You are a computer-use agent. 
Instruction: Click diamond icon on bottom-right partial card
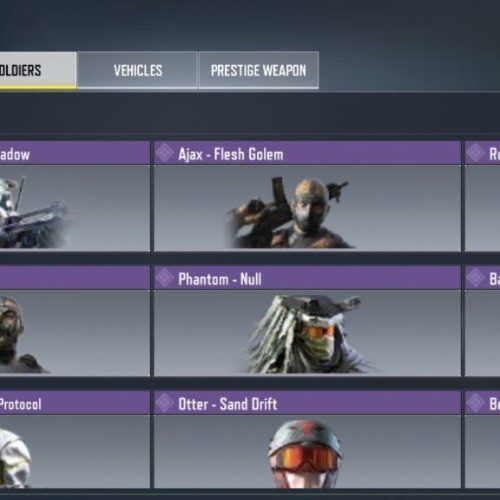pos(475,403)
